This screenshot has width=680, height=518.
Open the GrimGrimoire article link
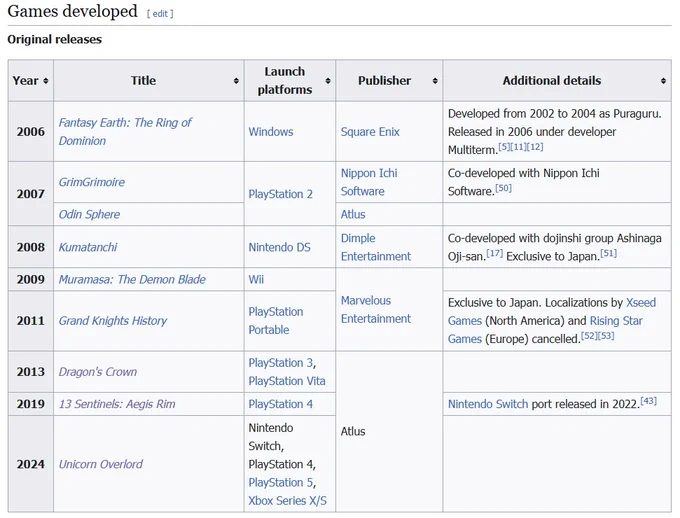tap(92, 182)
